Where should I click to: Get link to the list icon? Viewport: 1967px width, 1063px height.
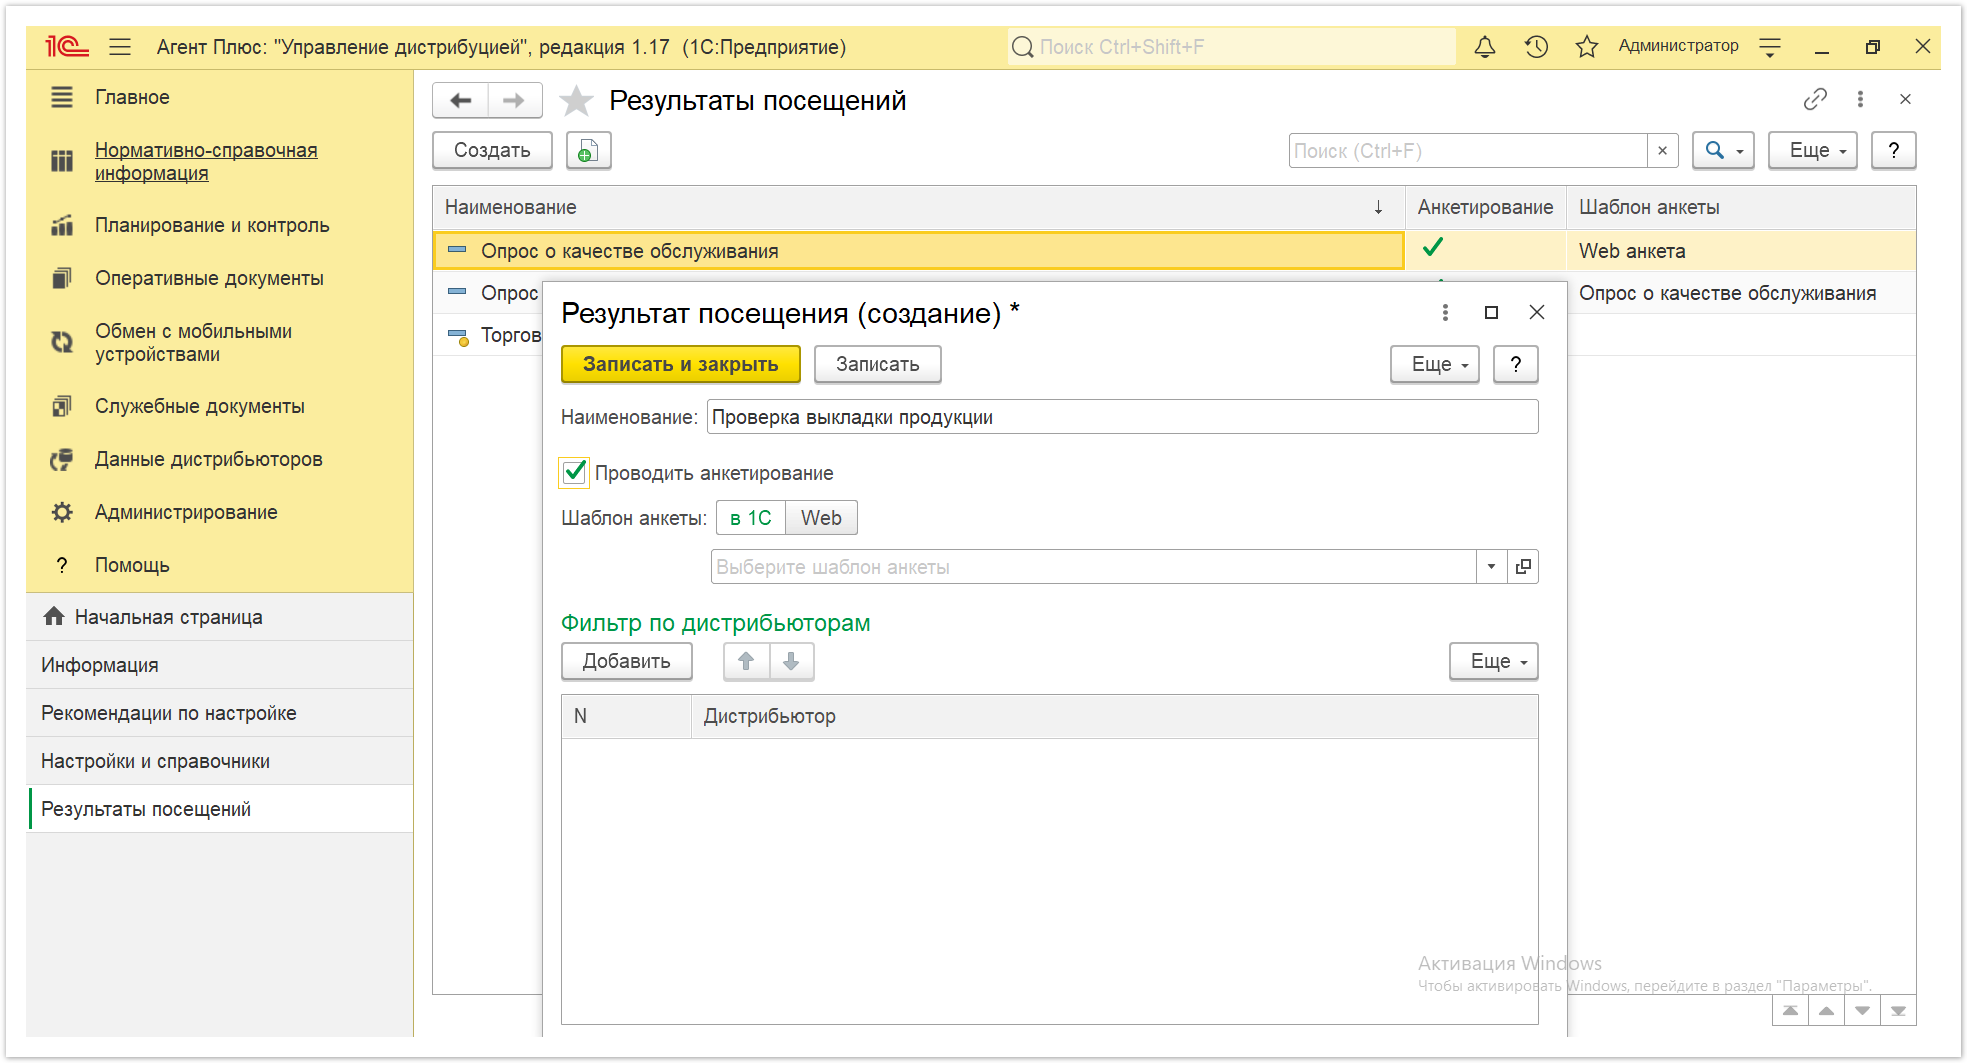coord(1815,99)
